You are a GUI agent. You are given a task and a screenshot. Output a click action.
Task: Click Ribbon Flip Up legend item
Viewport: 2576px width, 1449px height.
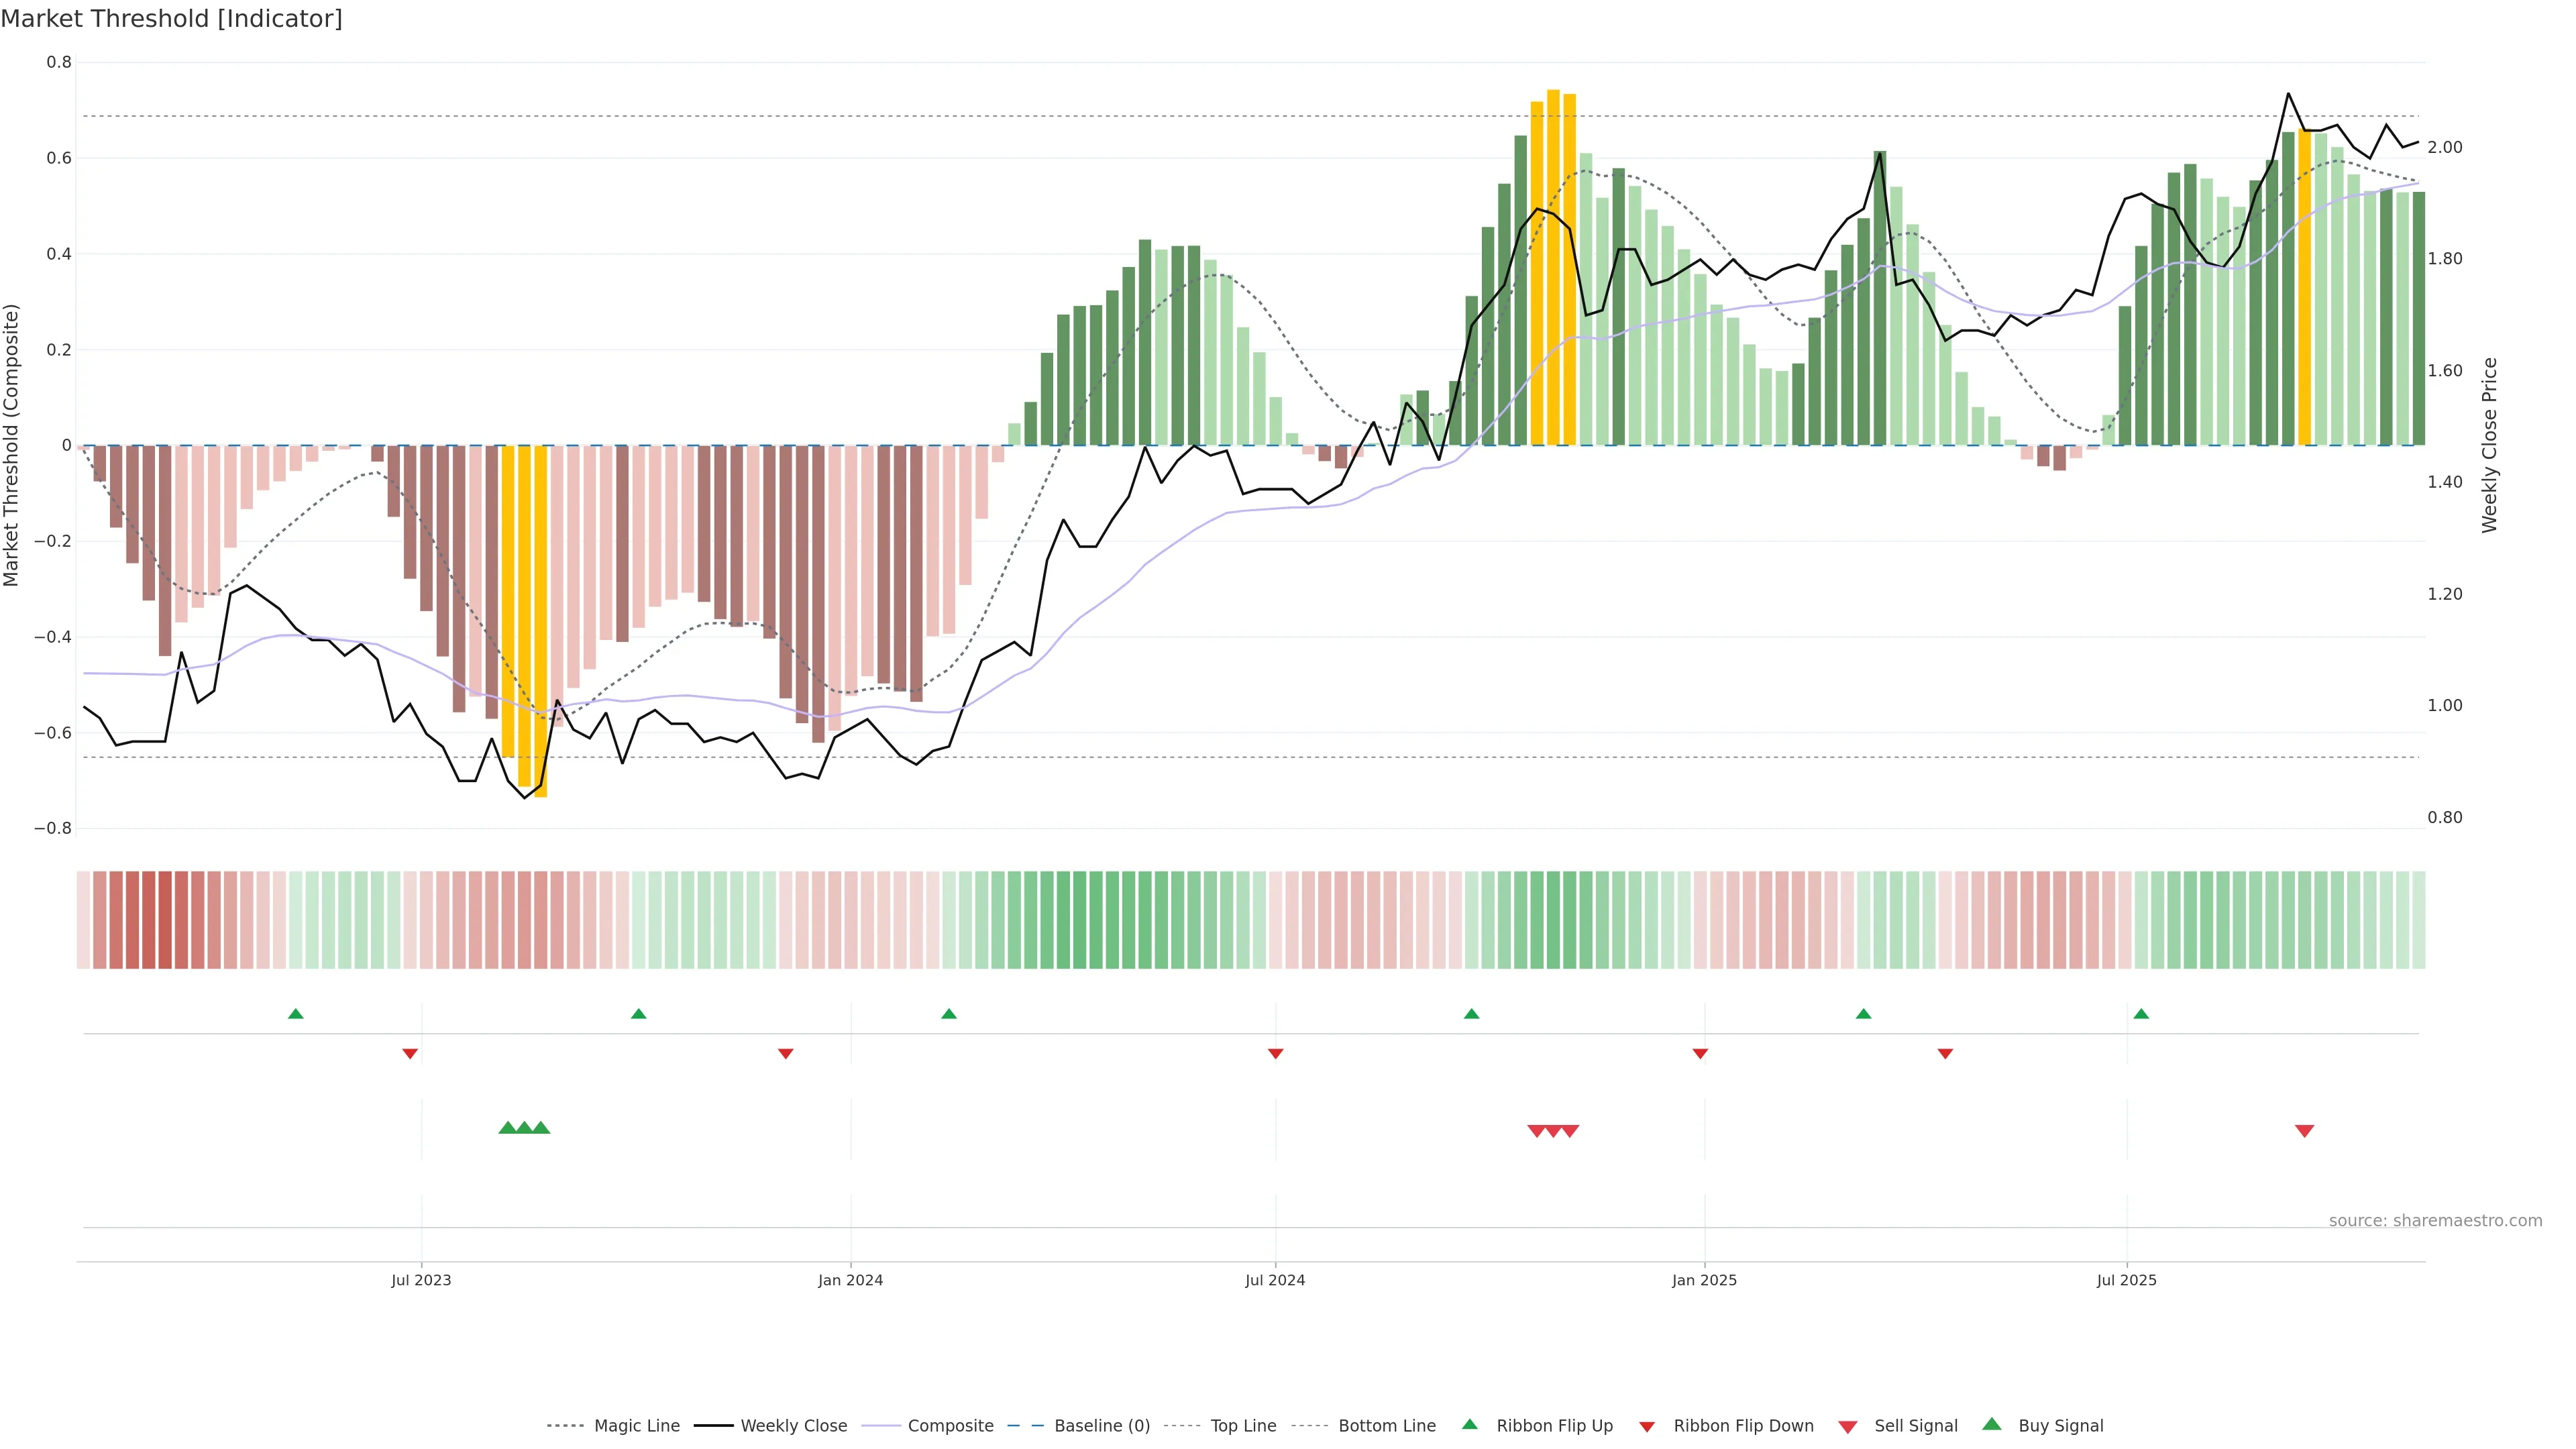click(x=1554, y=1426)
